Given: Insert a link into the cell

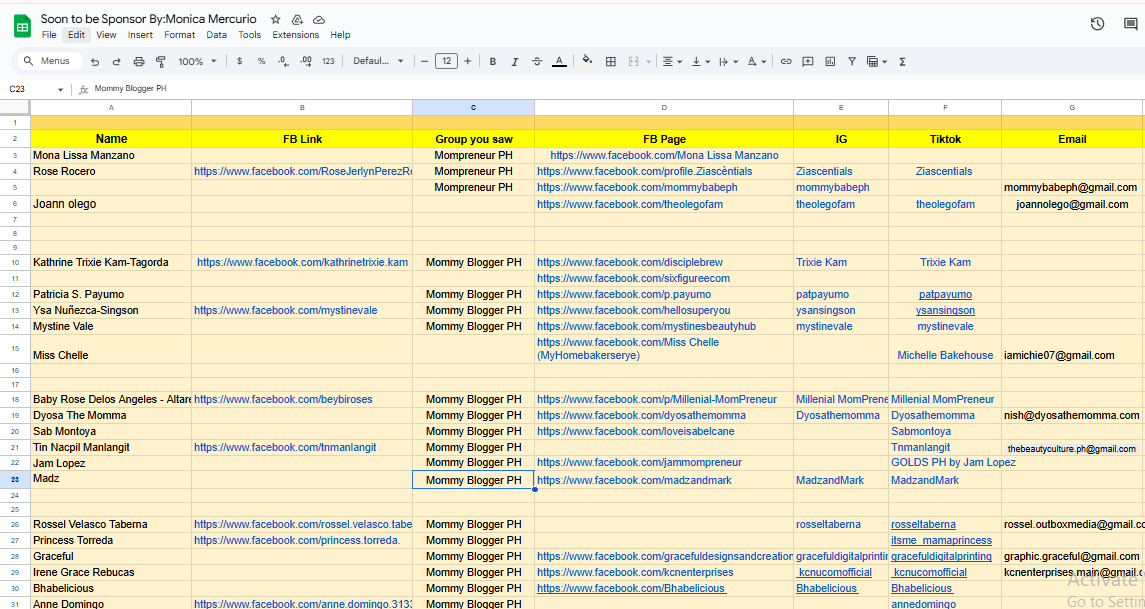Looking at the screenshot, I should click(786, 61).
